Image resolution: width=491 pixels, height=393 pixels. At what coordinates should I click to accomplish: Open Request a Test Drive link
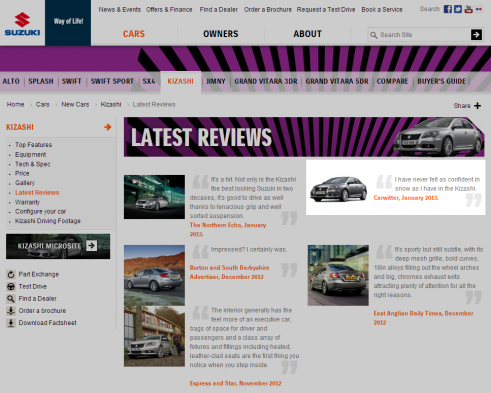(326, 10)
